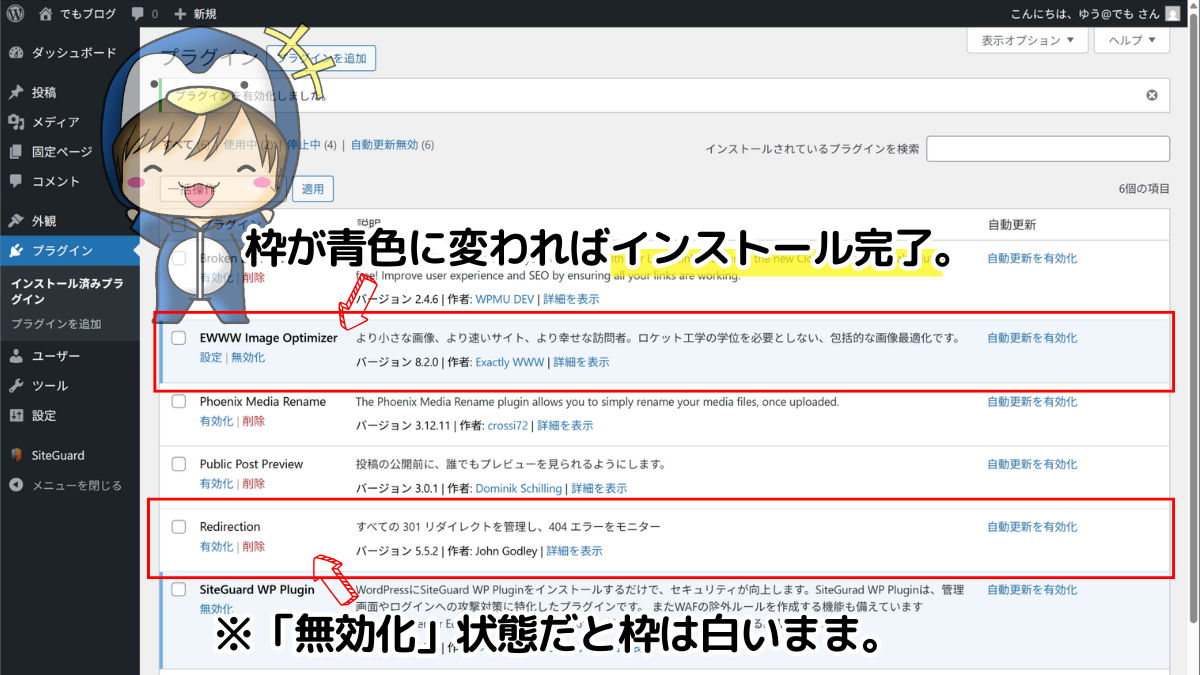Open the Dominik Schilling author link
1200x675 pixels.
(x=519, y=488)
